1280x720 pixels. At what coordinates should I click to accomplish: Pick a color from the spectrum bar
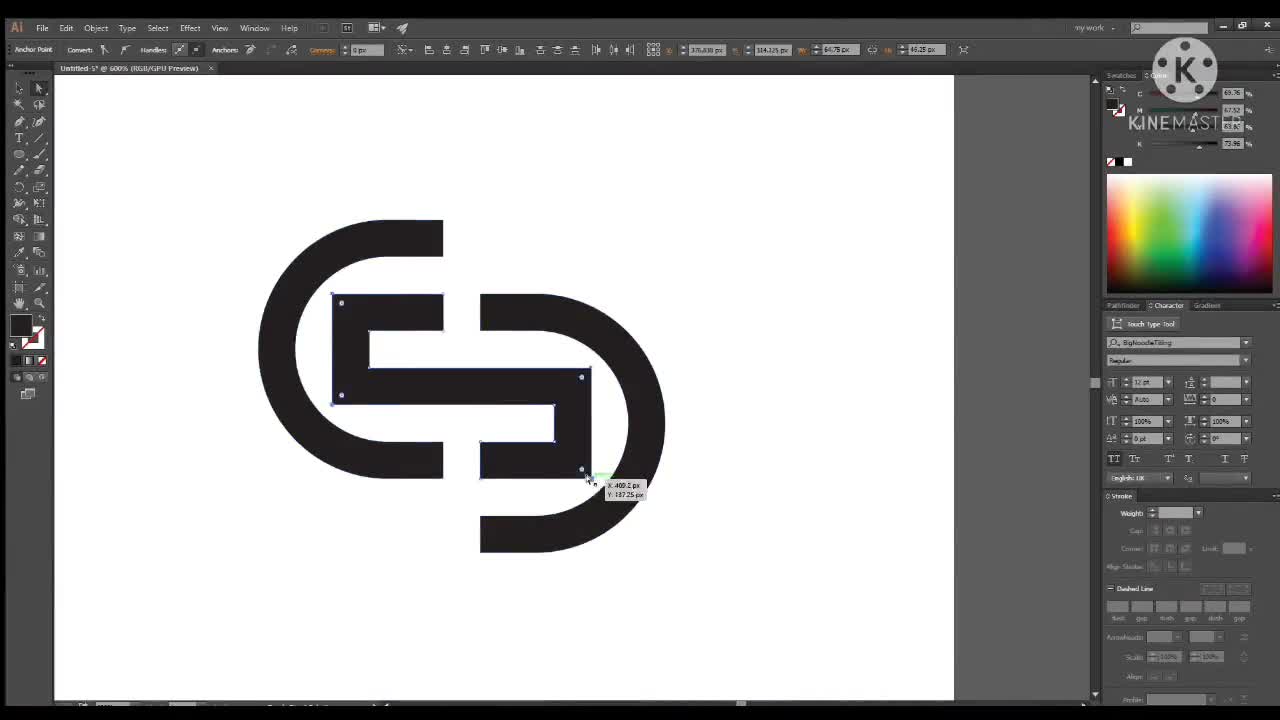pos(1189,234)
